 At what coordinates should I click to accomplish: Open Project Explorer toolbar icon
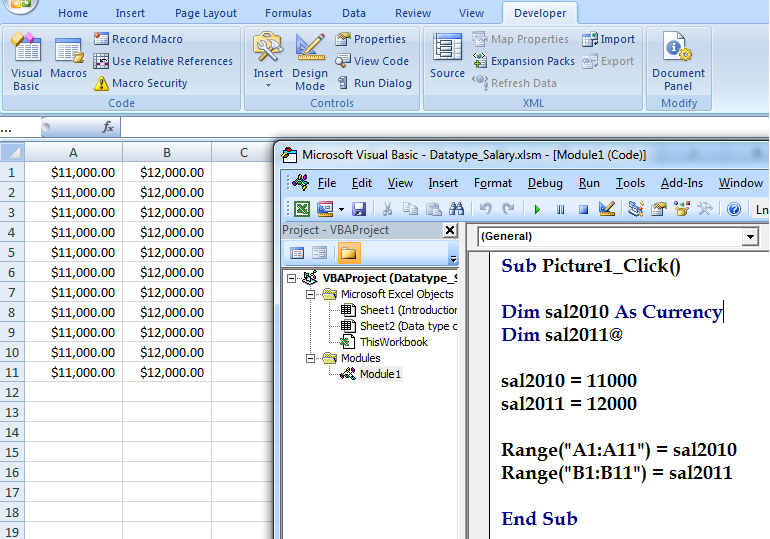tap(636, 209)
